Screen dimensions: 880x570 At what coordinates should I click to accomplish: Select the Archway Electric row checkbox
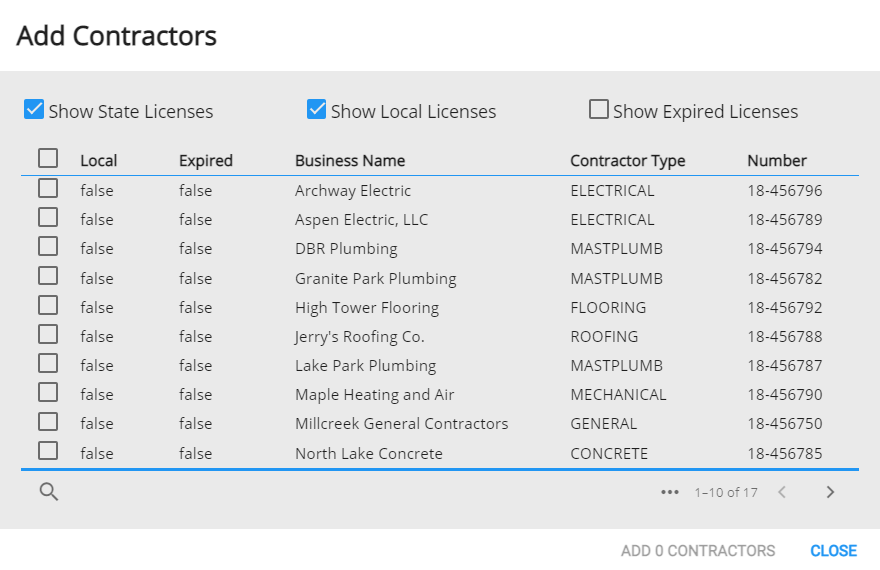click(x=48, y=188)
